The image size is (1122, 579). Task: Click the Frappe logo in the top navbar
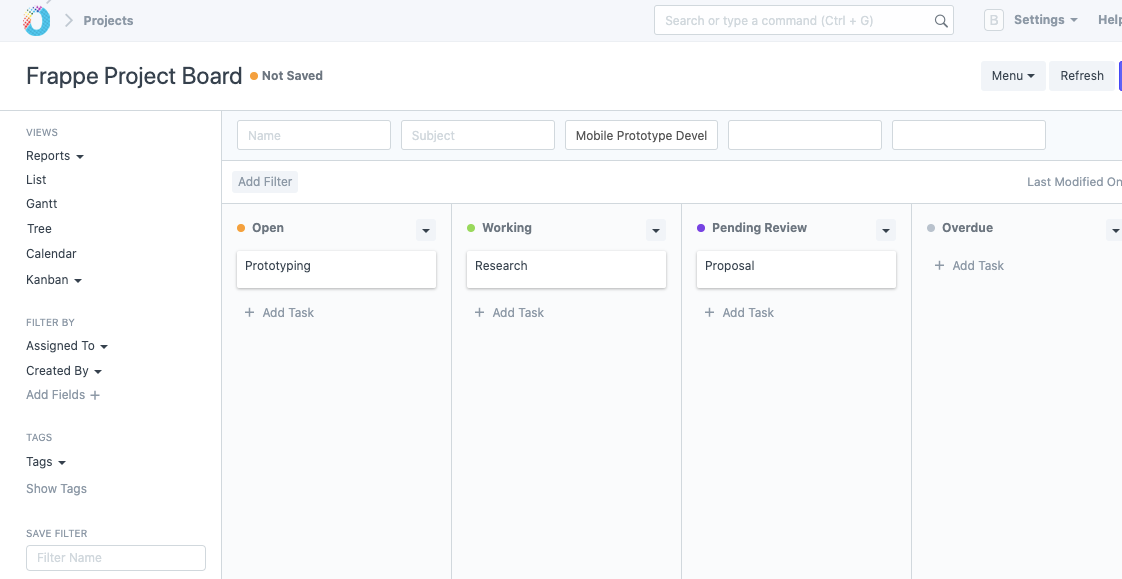point(34,19)
